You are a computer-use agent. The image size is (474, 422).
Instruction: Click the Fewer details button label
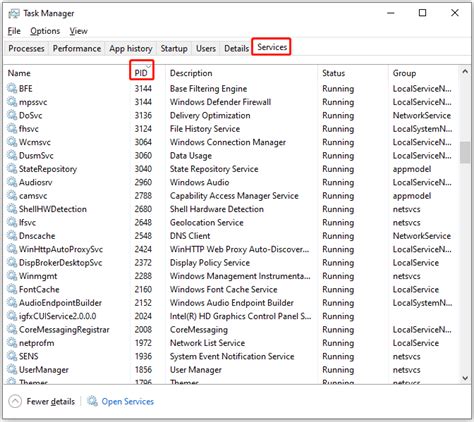[x=51, y=401]
